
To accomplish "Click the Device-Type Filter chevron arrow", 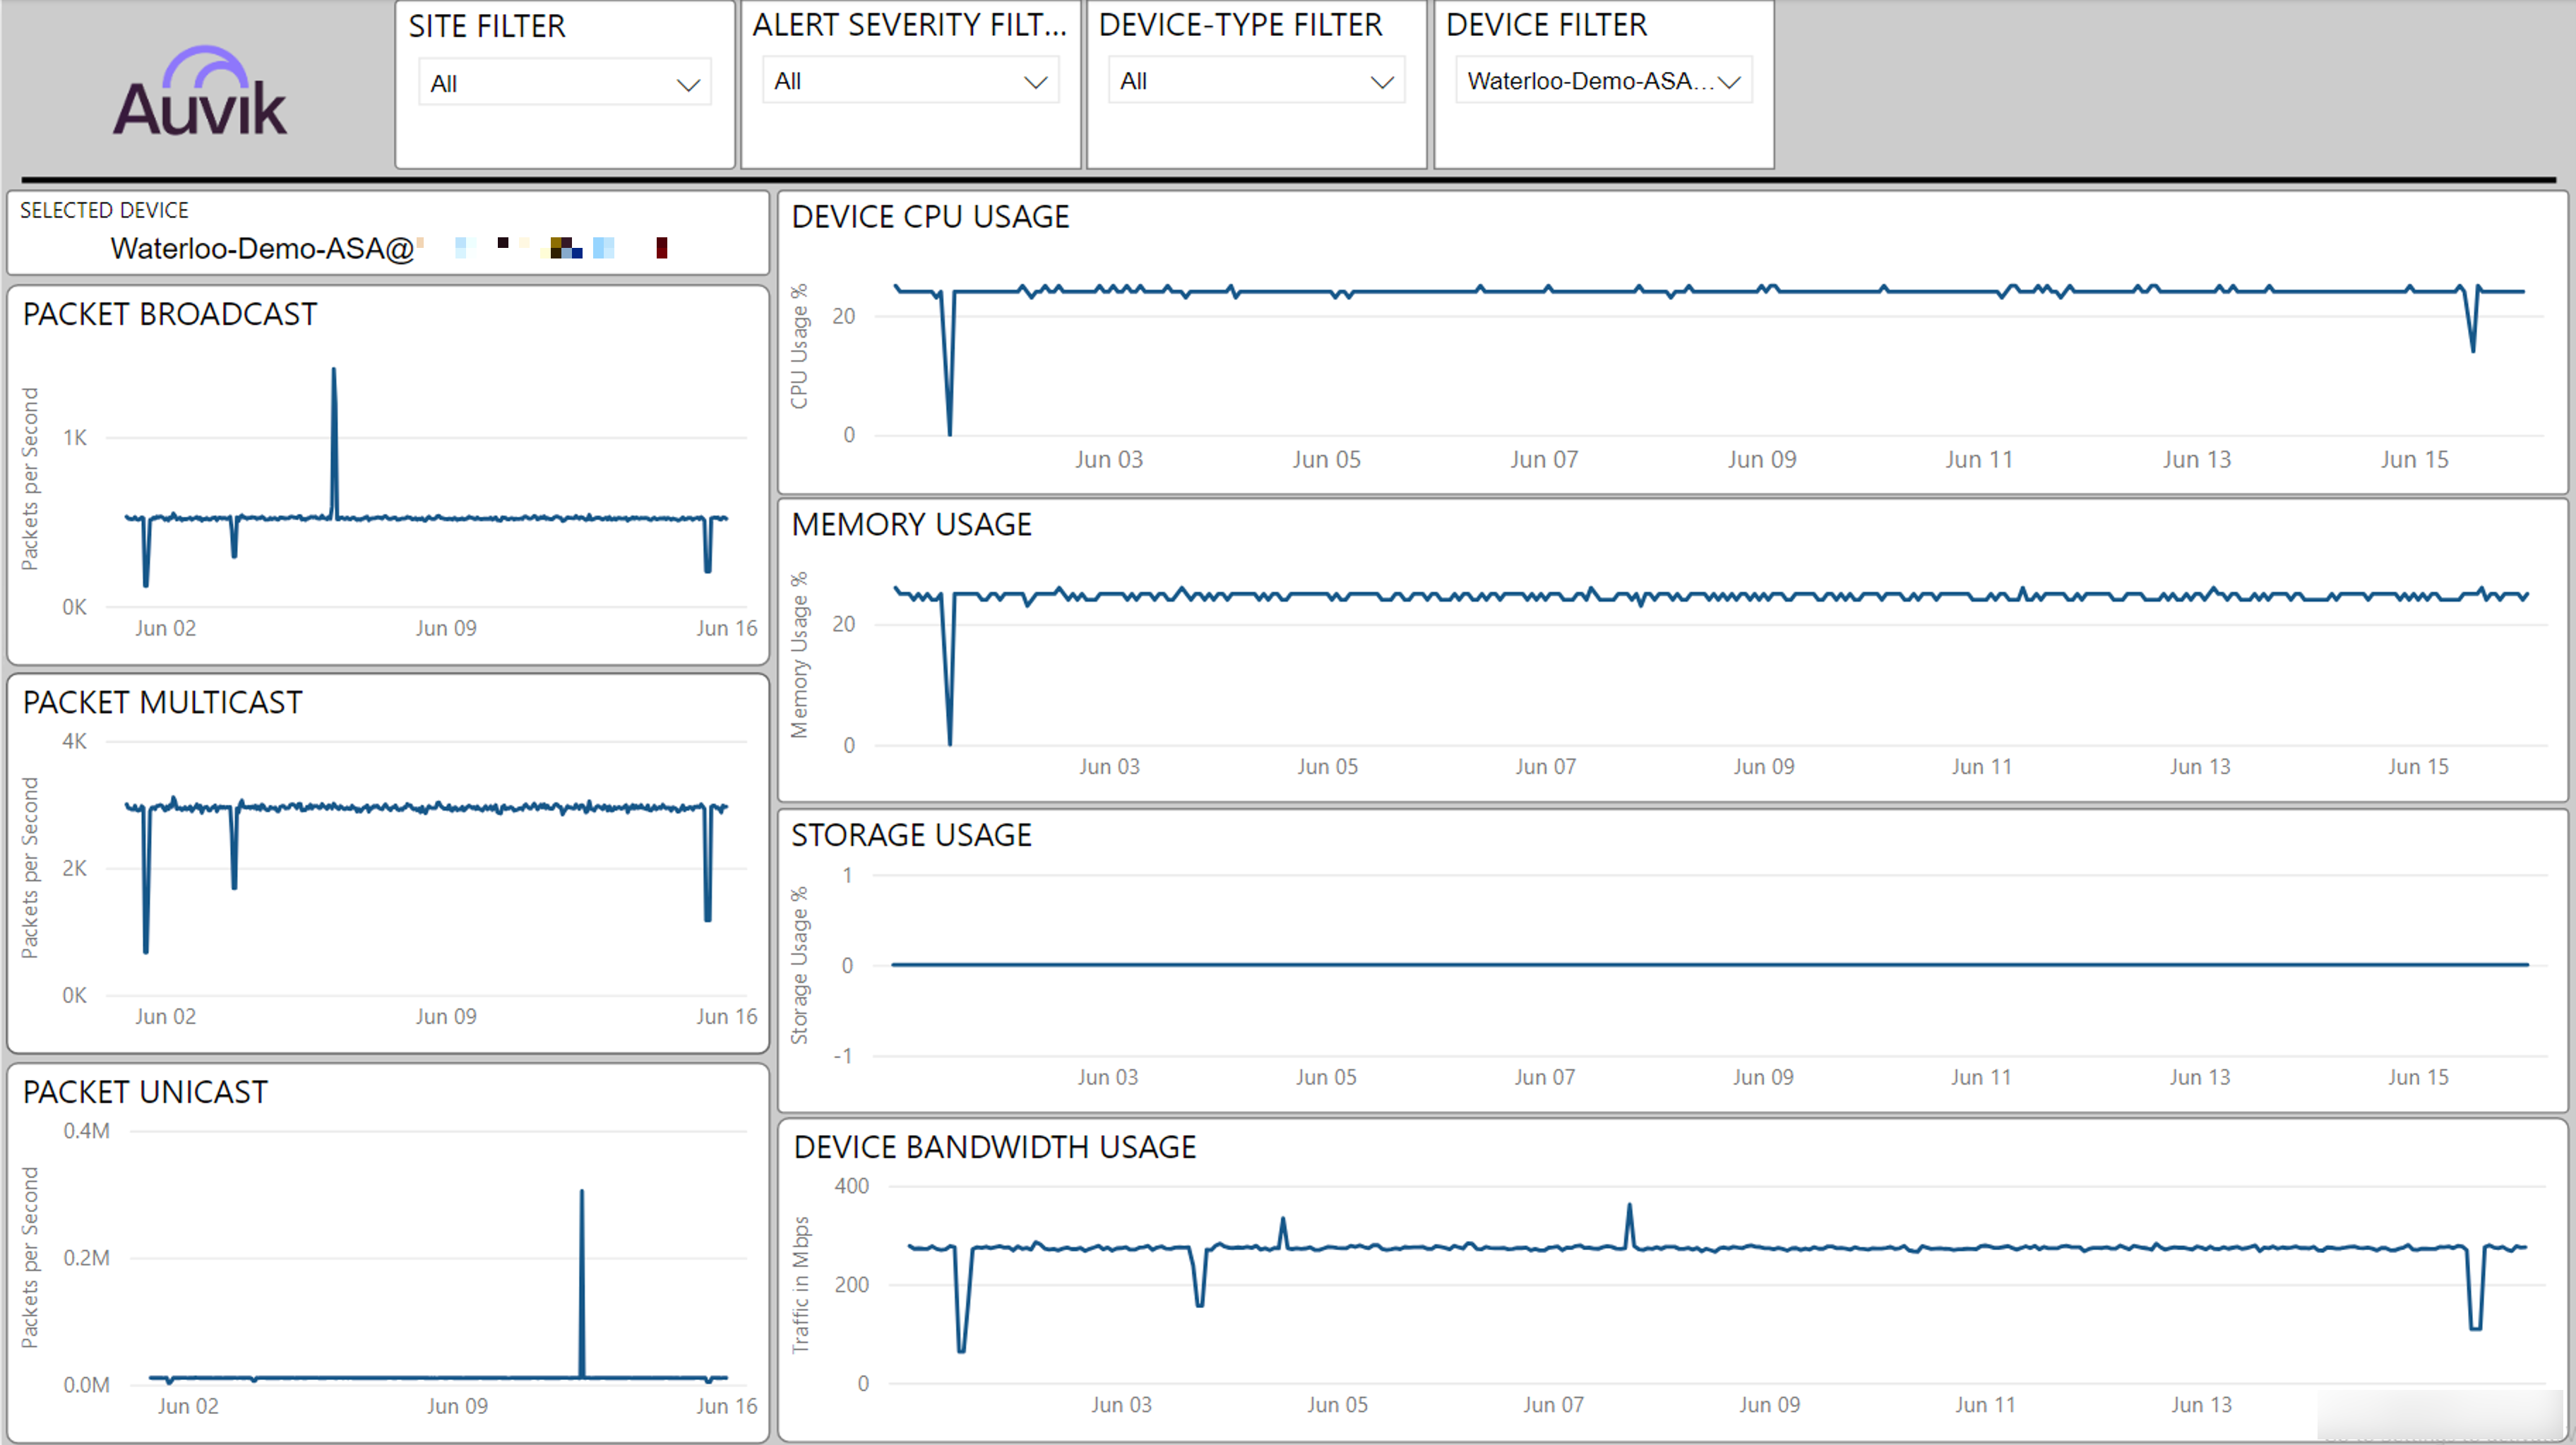I will coord(1382,82).
